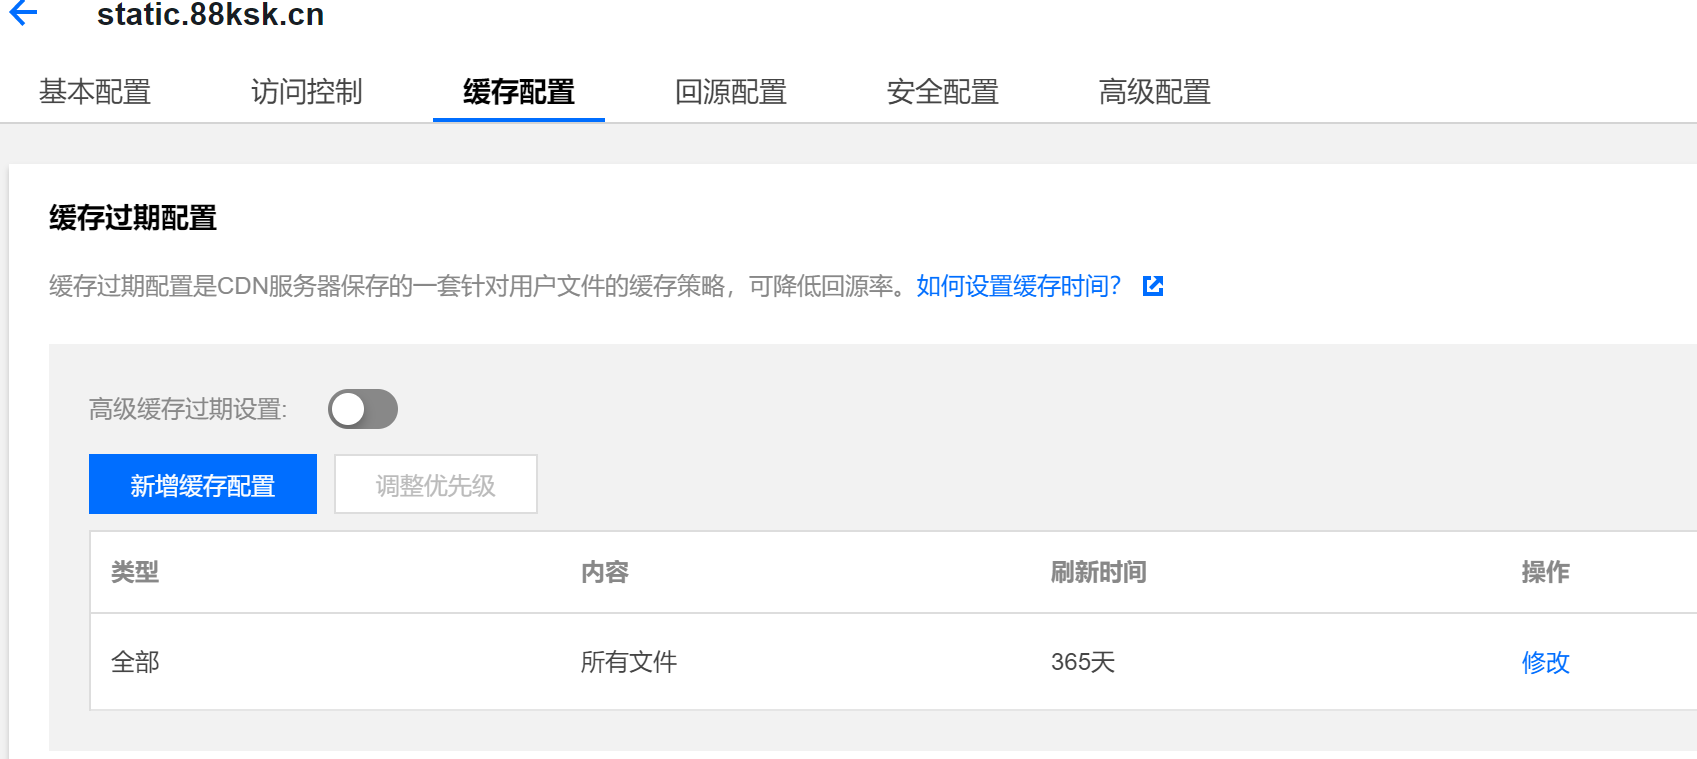Click the blue back arrow icon

(22, 13)
